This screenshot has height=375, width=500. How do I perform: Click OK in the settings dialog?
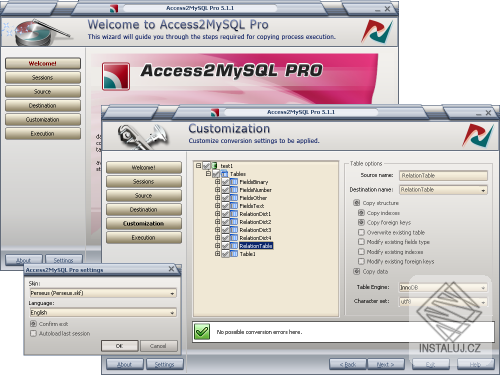119,346
